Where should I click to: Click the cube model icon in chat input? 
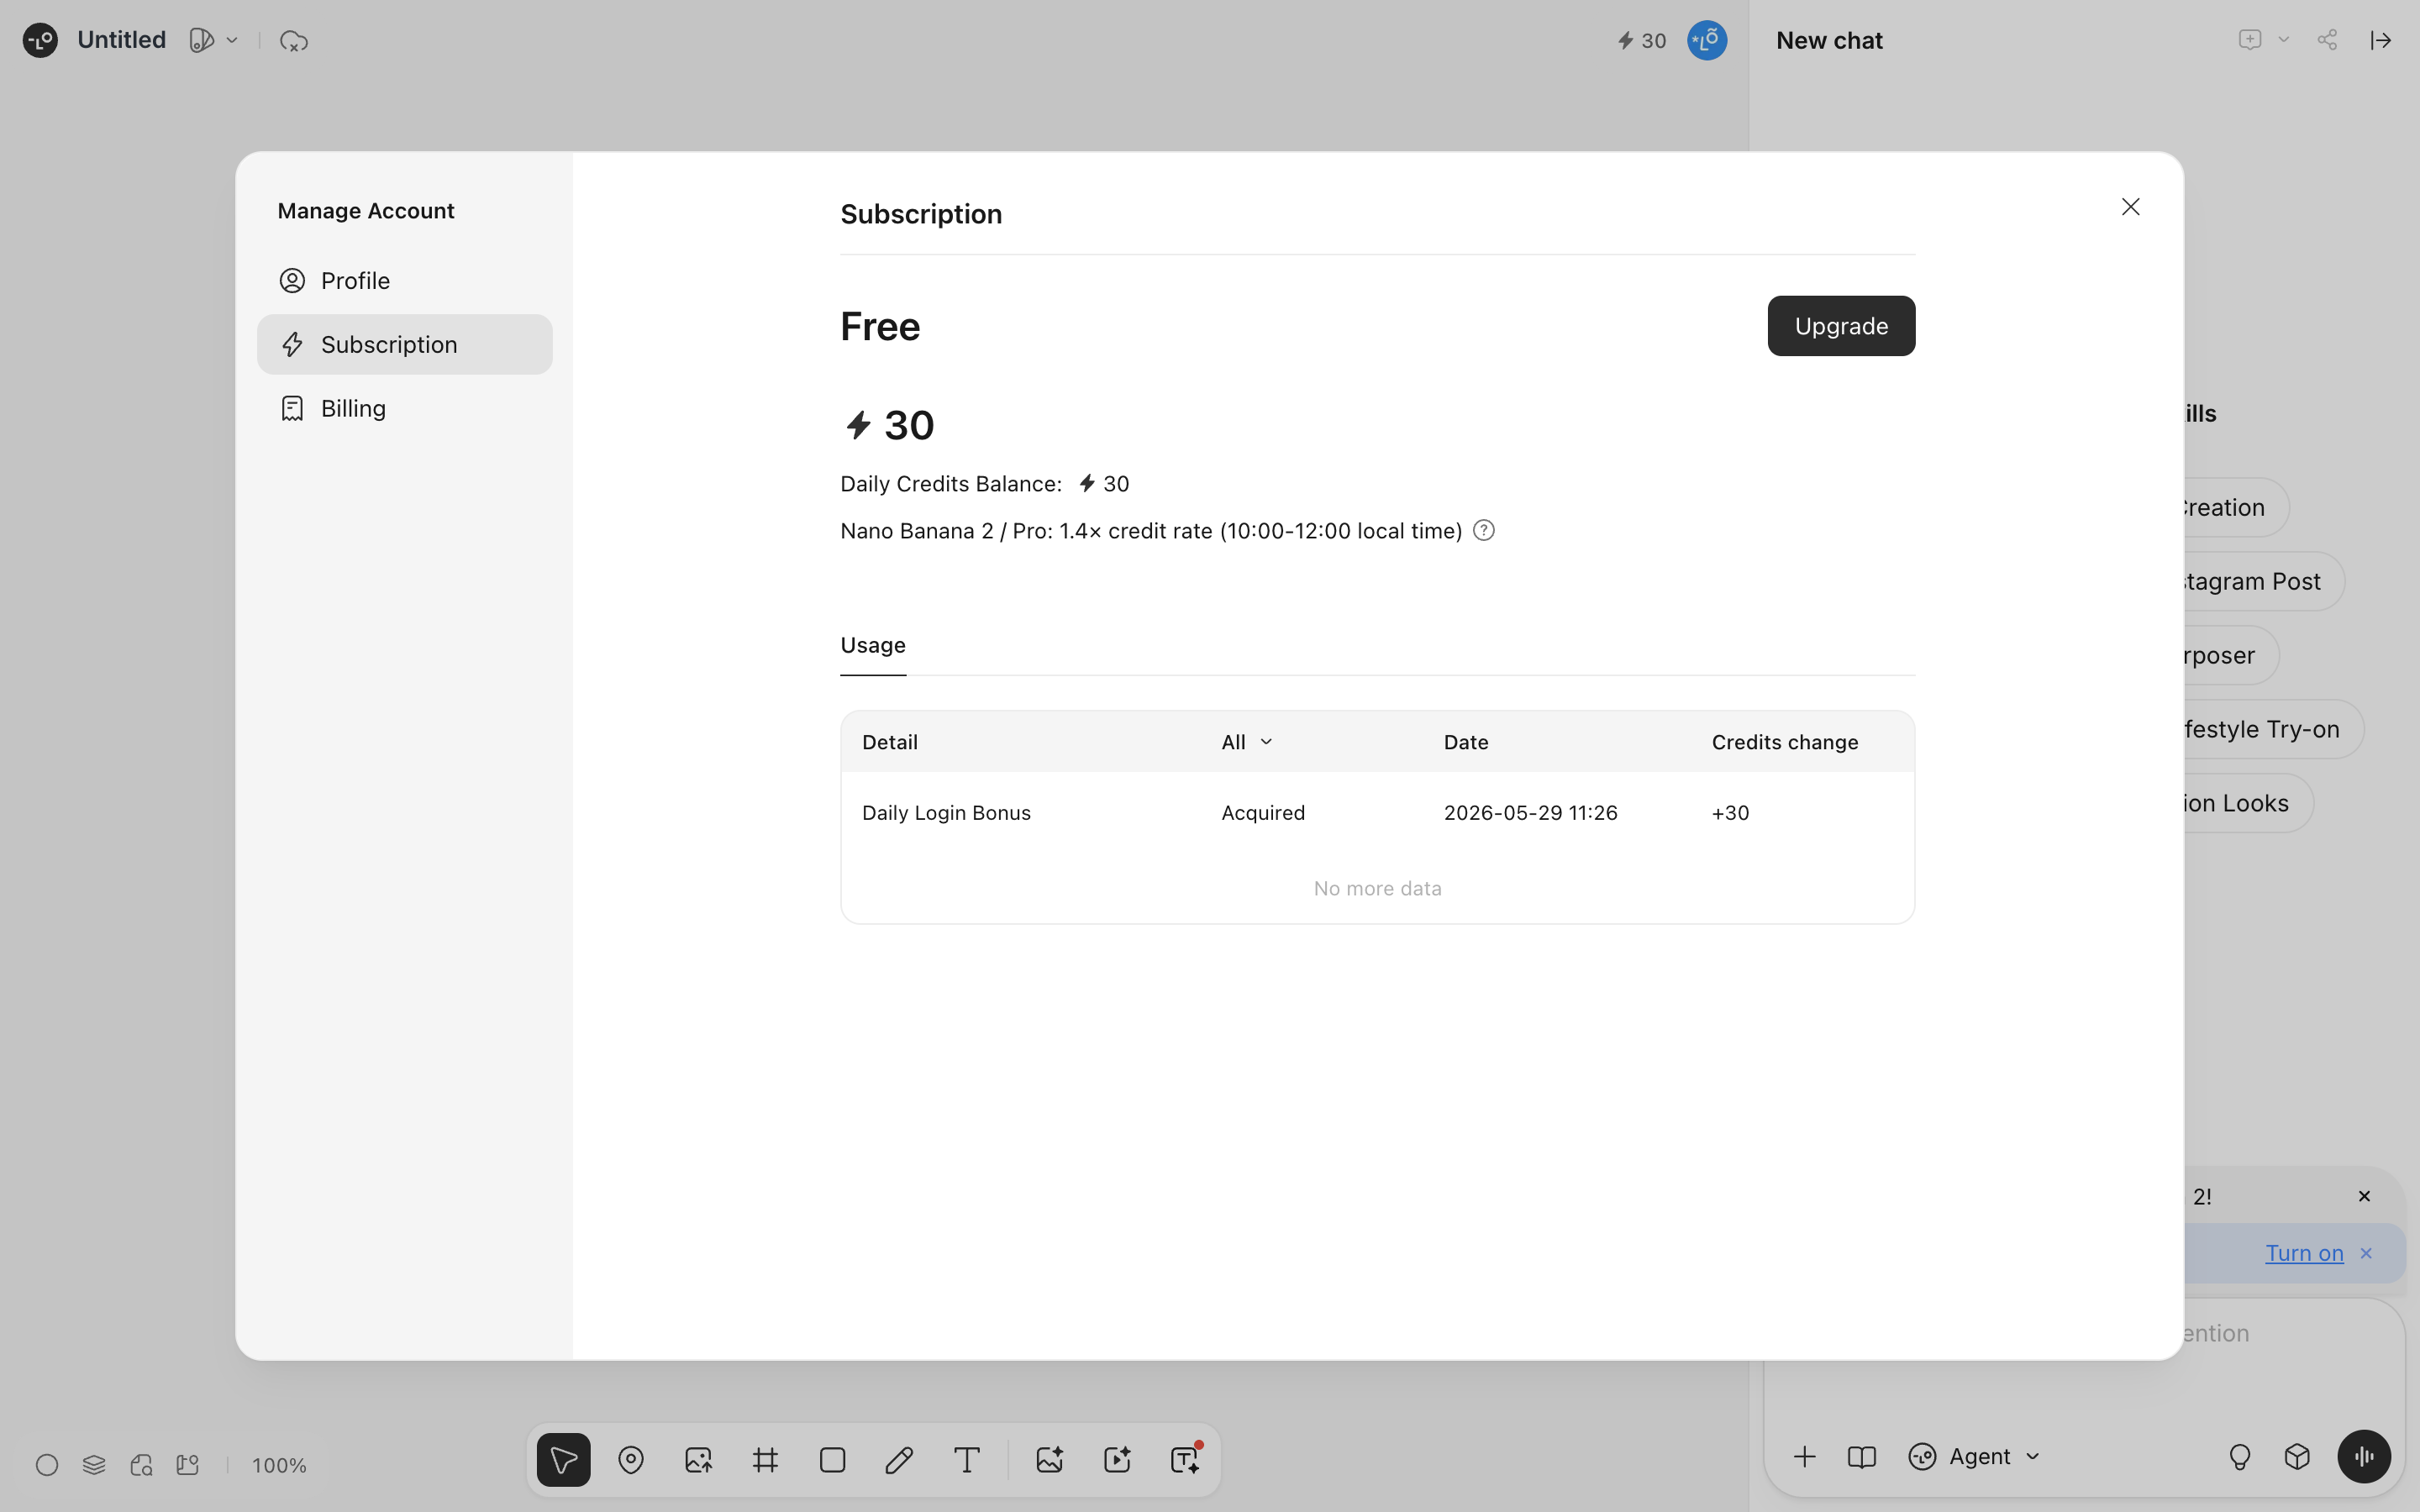pyautogui.click(x=2297, y=1456)
